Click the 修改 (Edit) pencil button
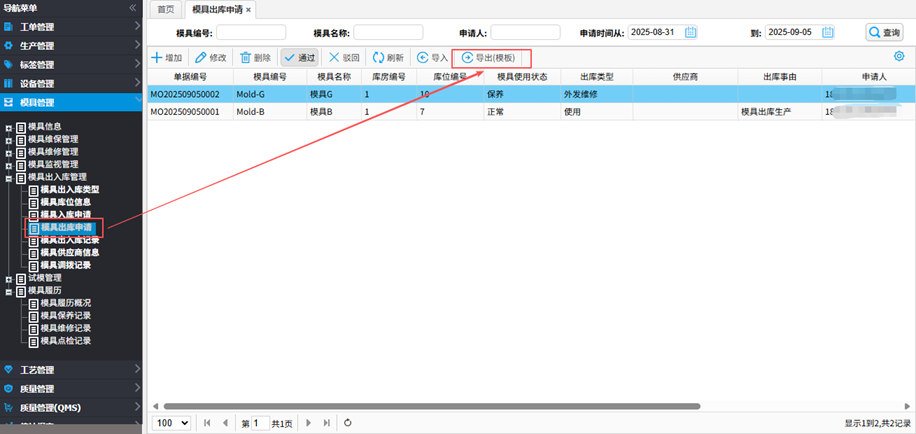The height and width of the screenshot is (434, 916). click(x=211, y=58)
